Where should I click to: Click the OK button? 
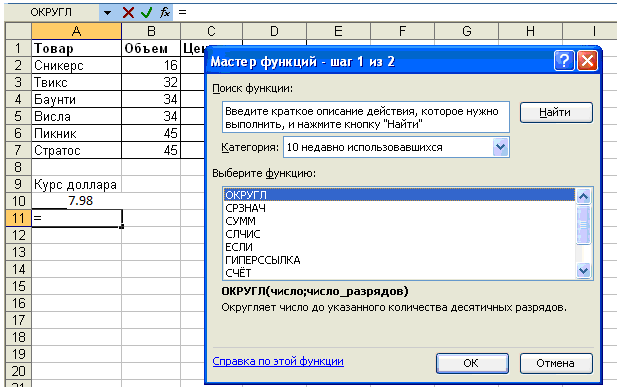(472, 363)
